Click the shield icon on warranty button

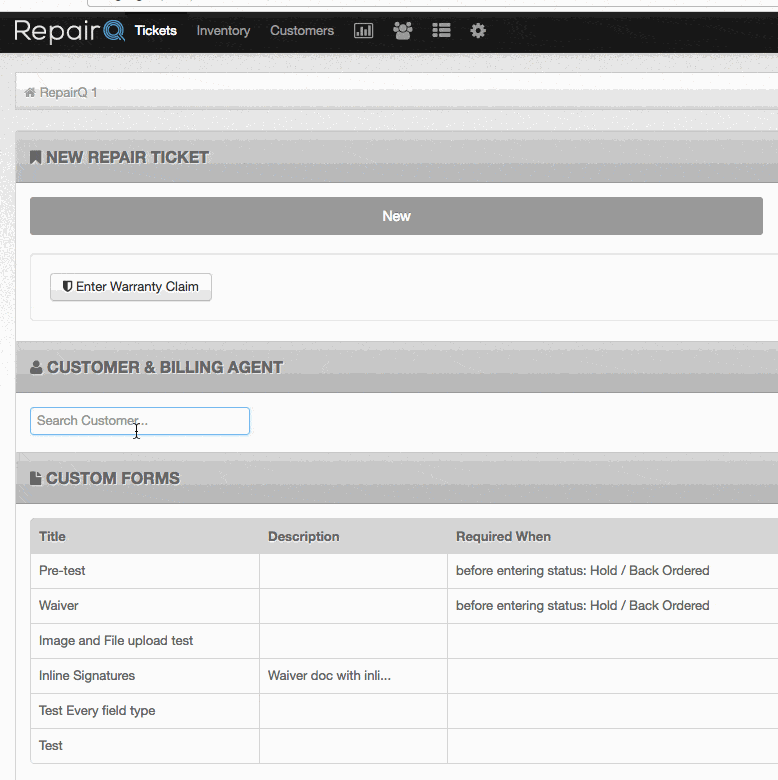click(67, 287)
